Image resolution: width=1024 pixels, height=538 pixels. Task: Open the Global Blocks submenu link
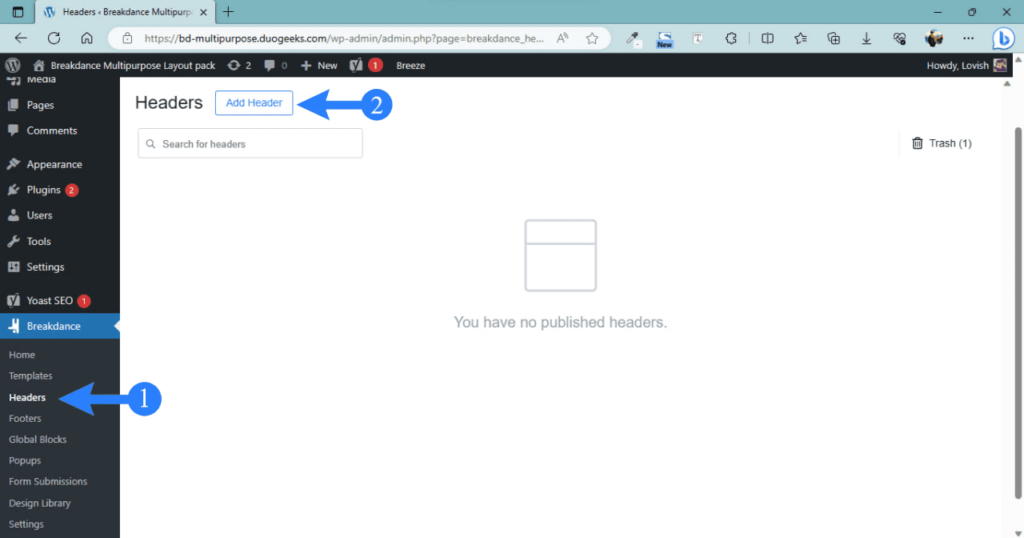coord(38,439)
